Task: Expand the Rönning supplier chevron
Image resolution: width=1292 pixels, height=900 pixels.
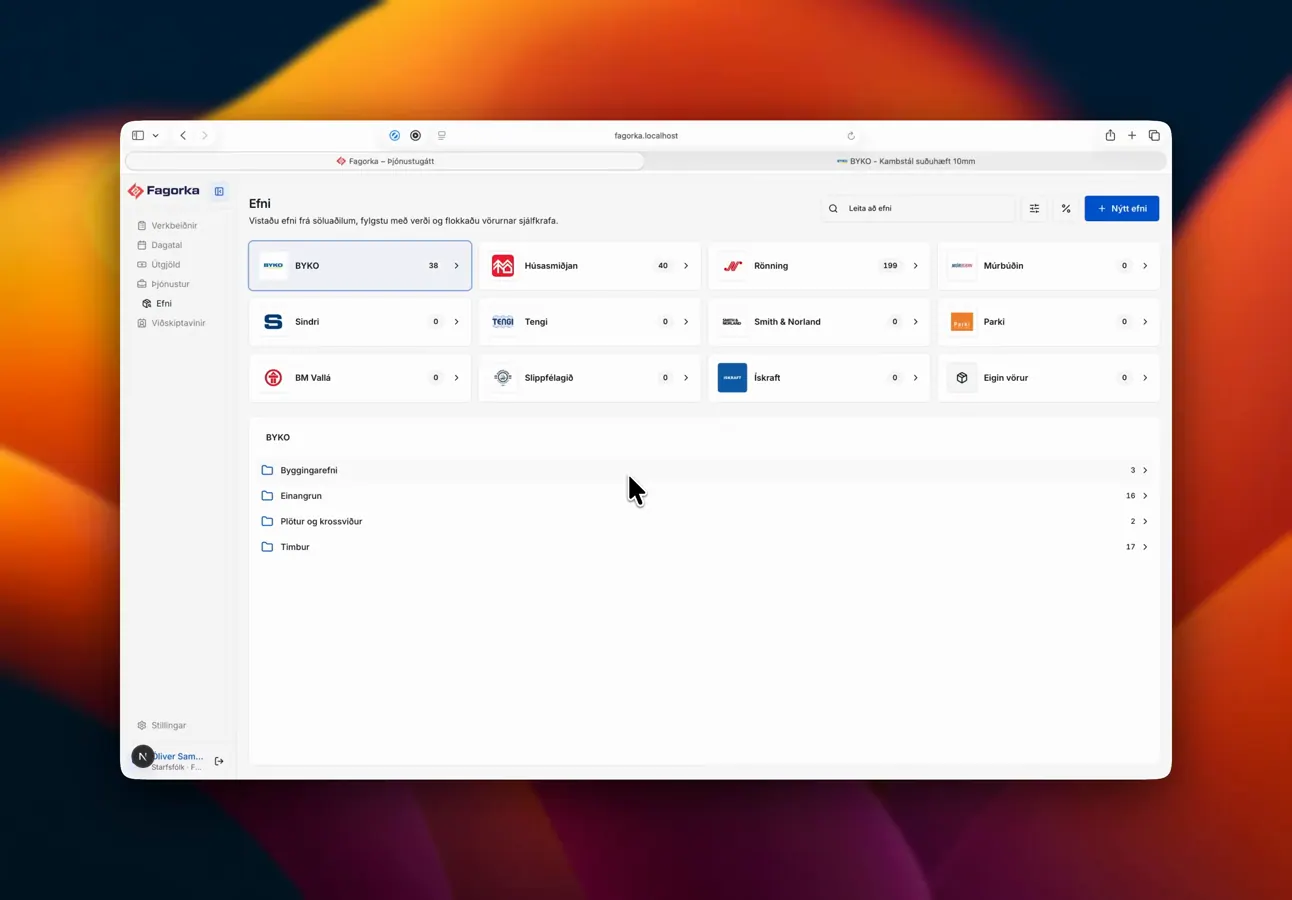Action: coord(915,266)
